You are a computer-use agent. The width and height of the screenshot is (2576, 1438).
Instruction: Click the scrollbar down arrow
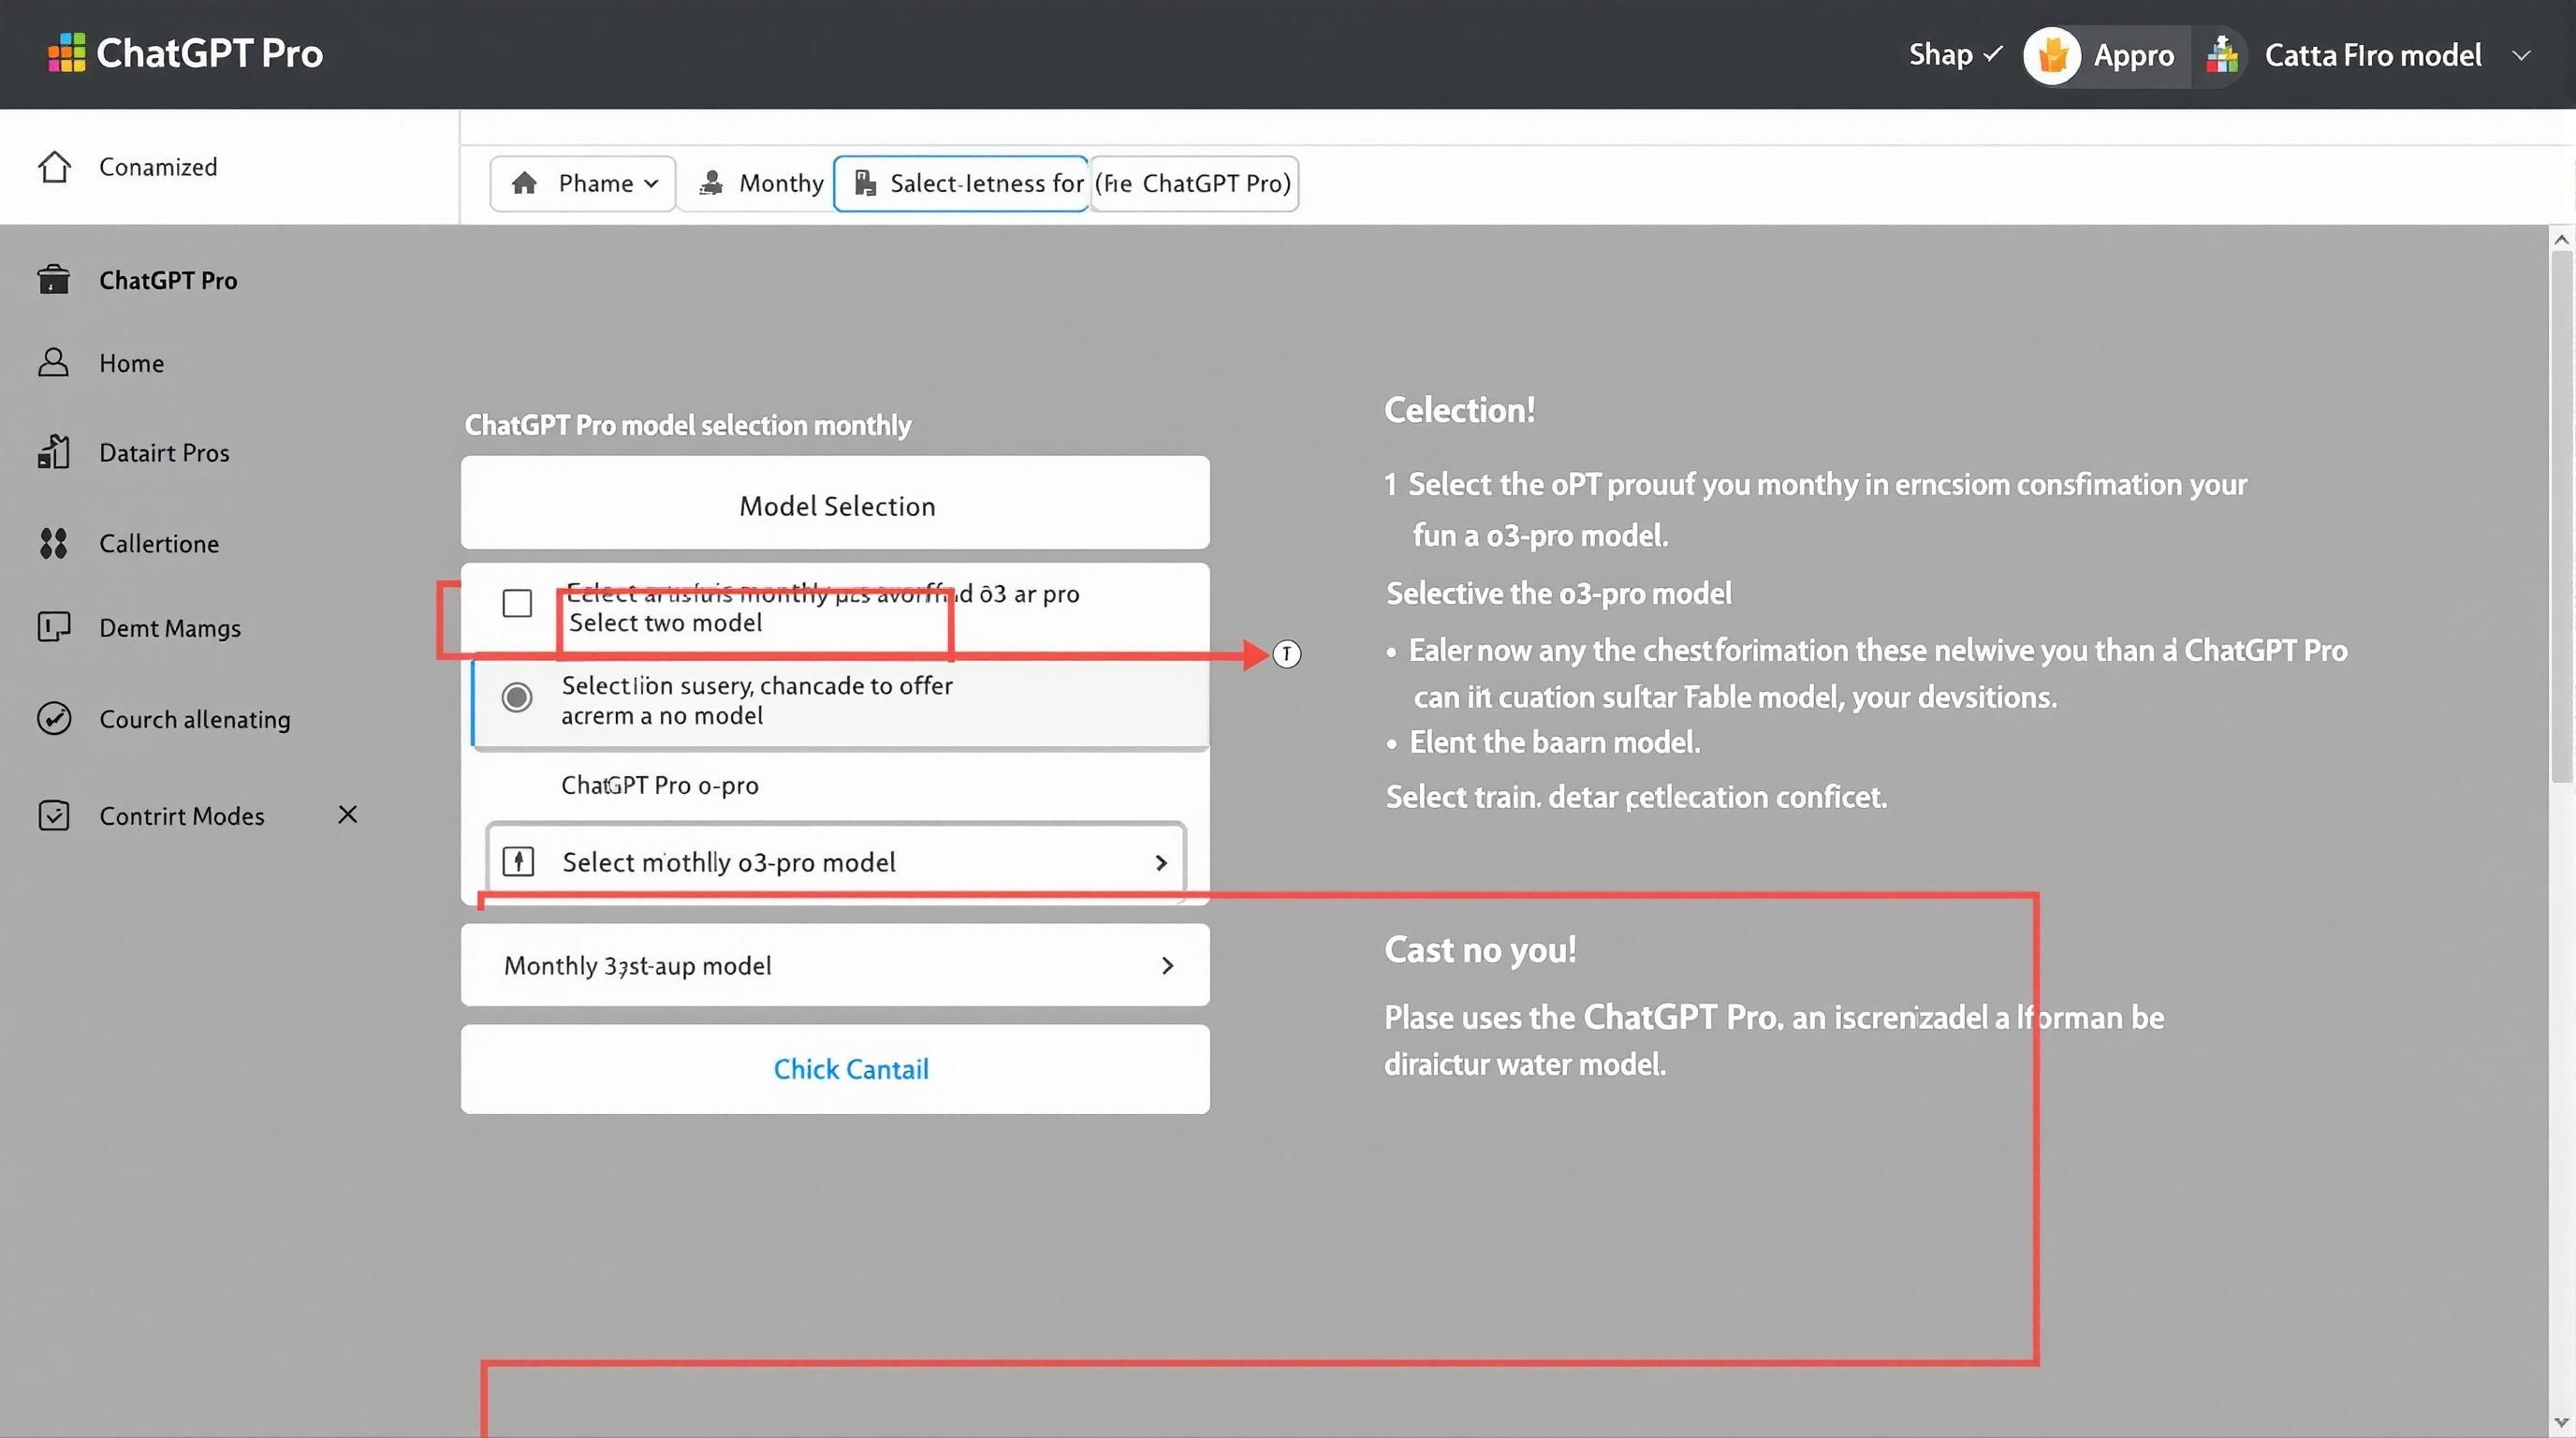tap(2561, 1422)
